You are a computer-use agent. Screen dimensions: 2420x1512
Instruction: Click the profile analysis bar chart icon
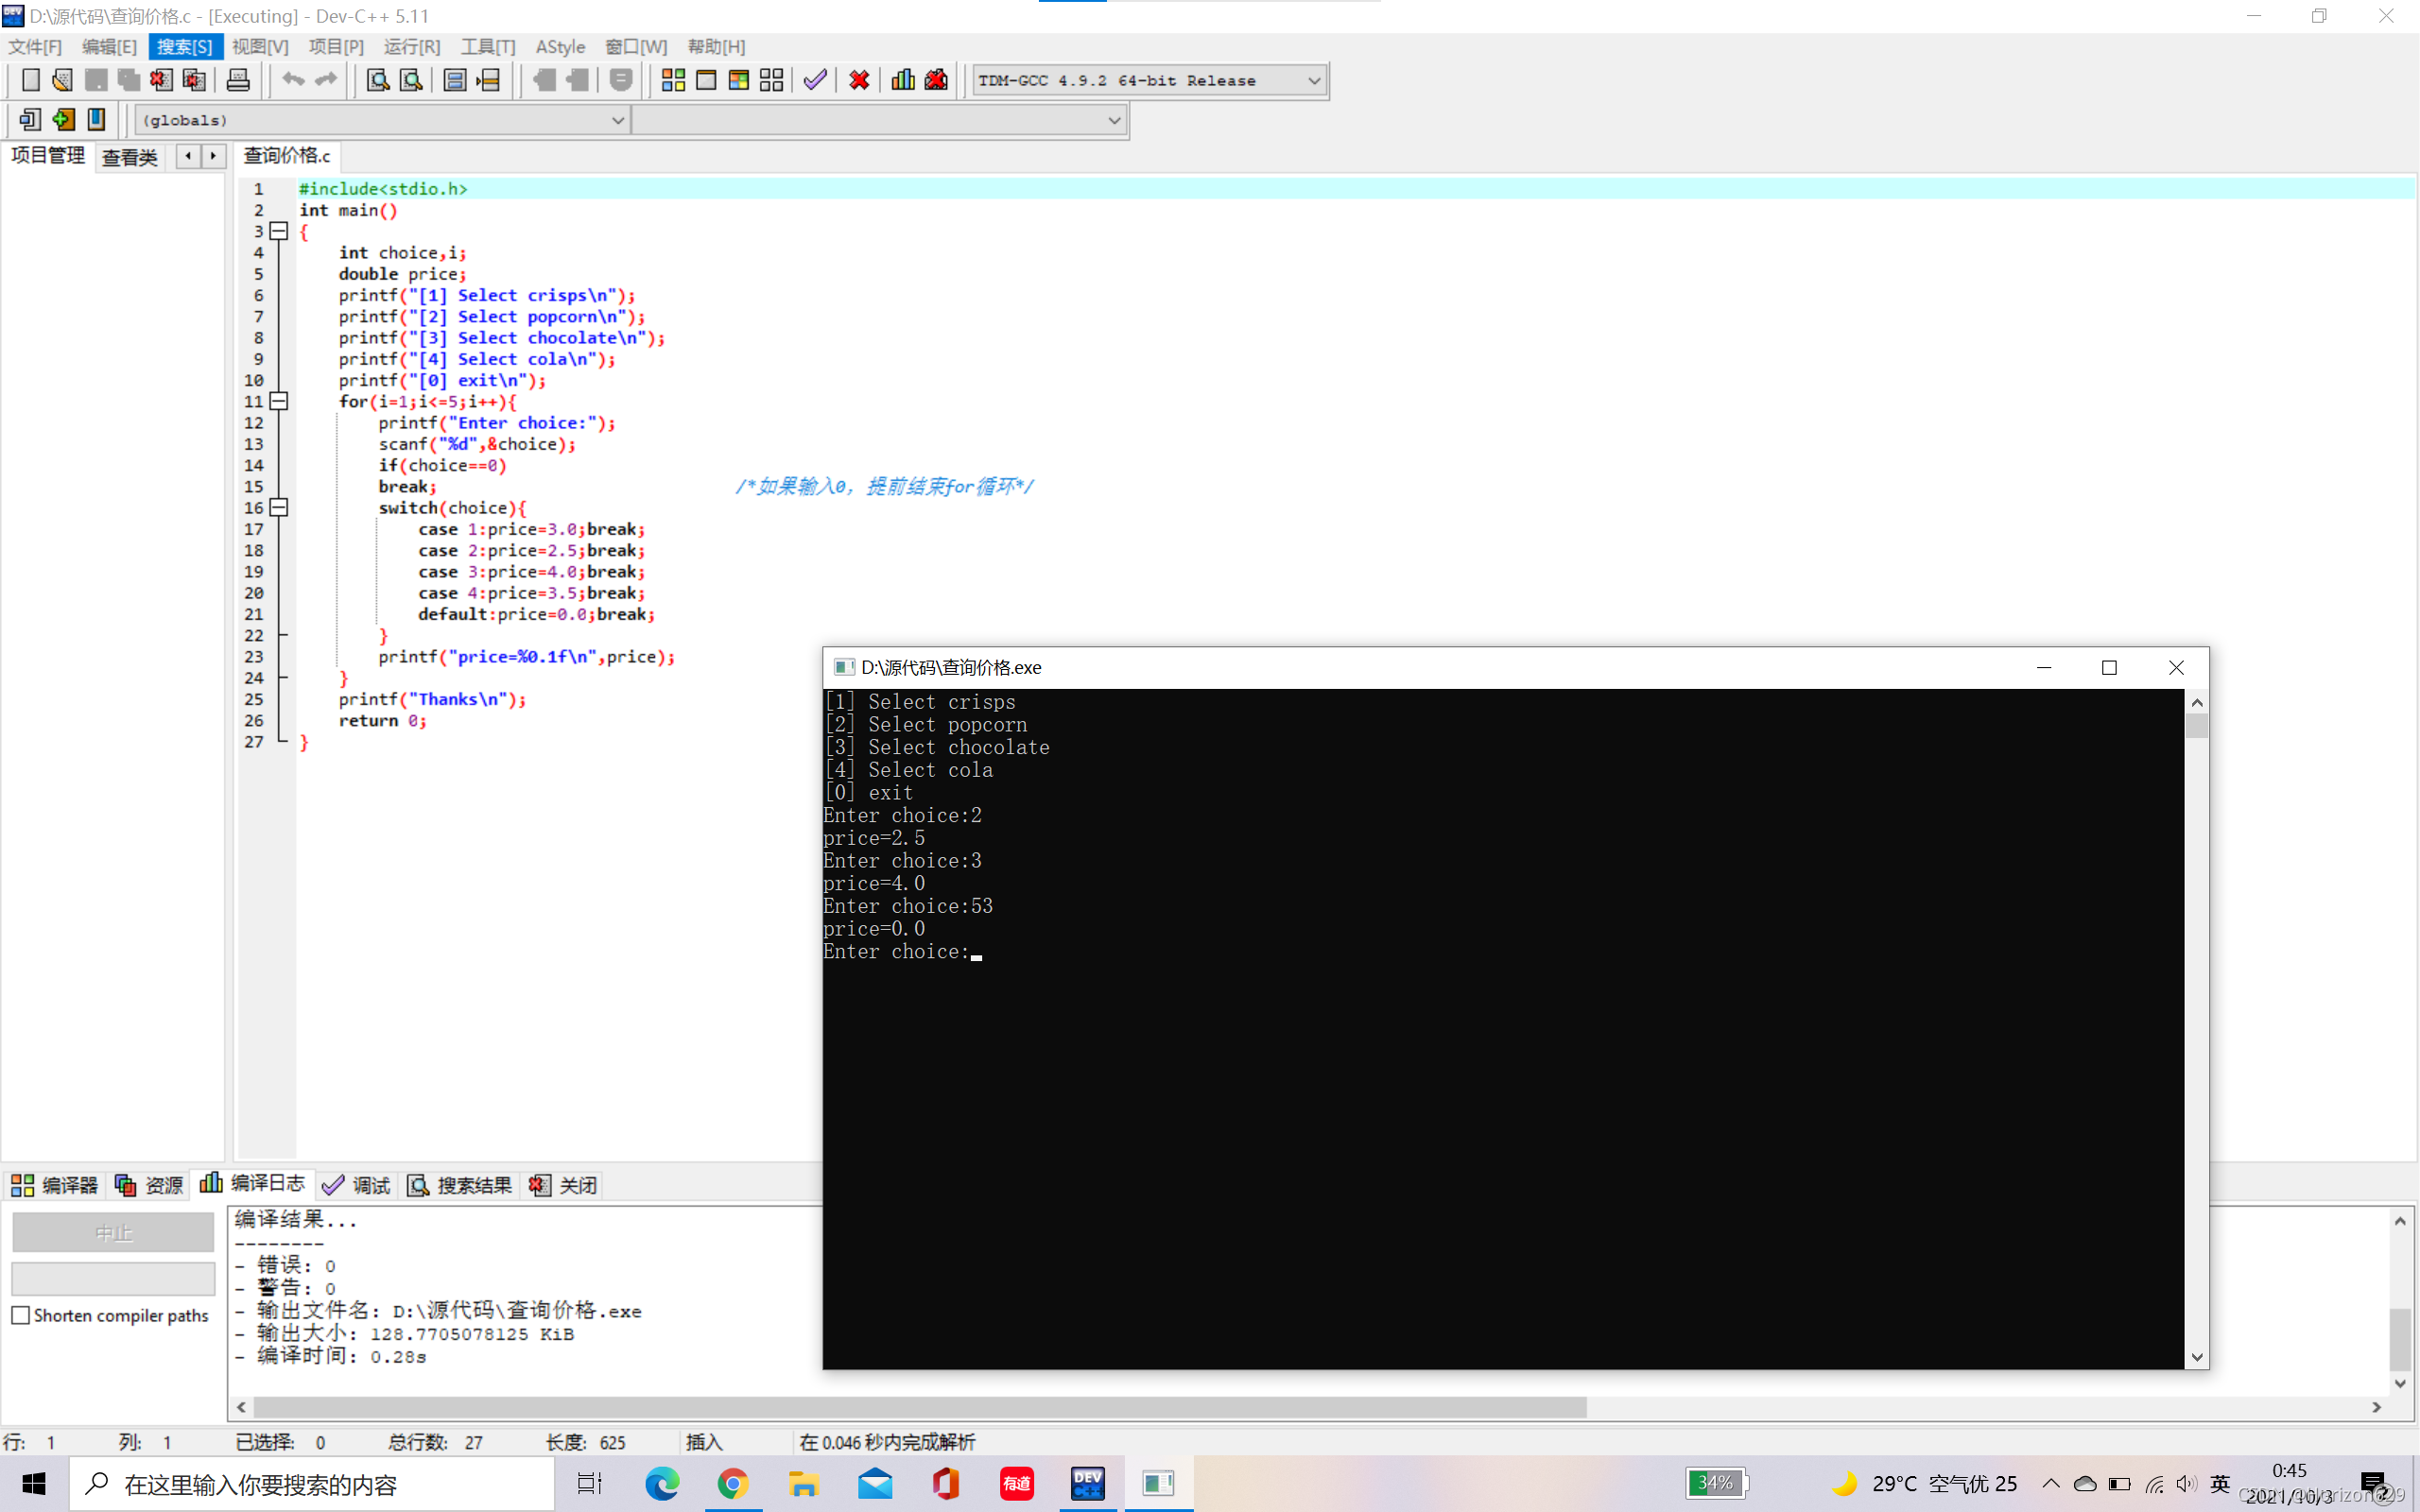tap(903, 80)
